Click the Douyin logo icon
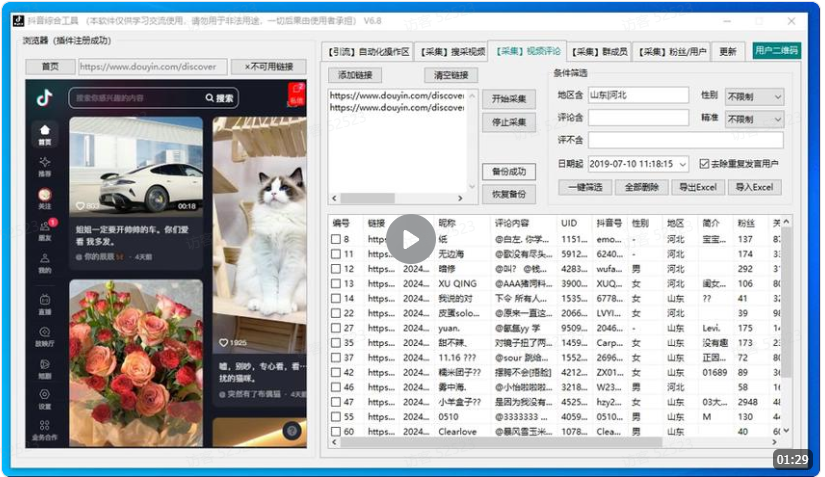 click(x=44, y=98)
